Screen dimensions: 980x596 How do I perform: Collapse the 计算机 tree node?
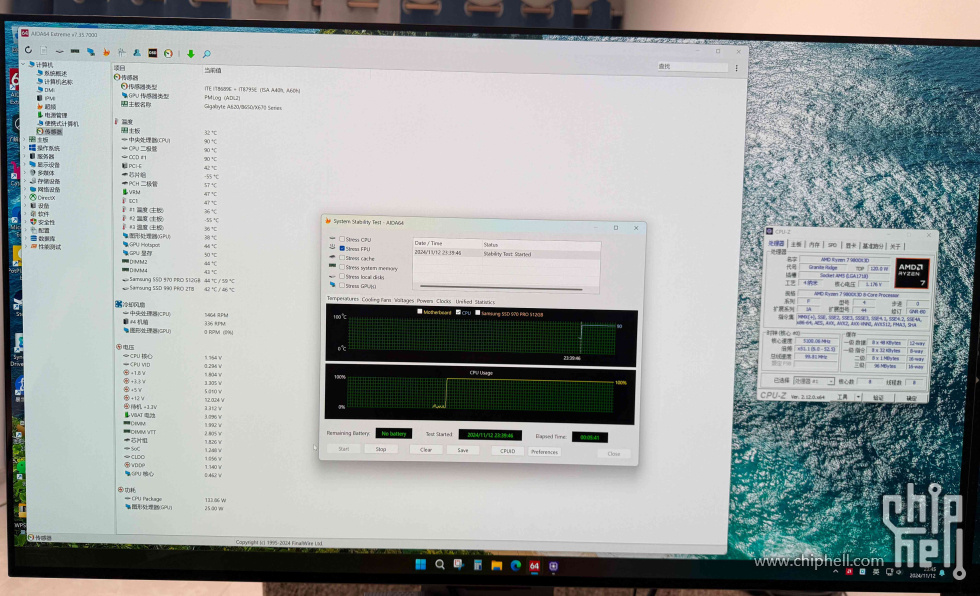[24, 64]
